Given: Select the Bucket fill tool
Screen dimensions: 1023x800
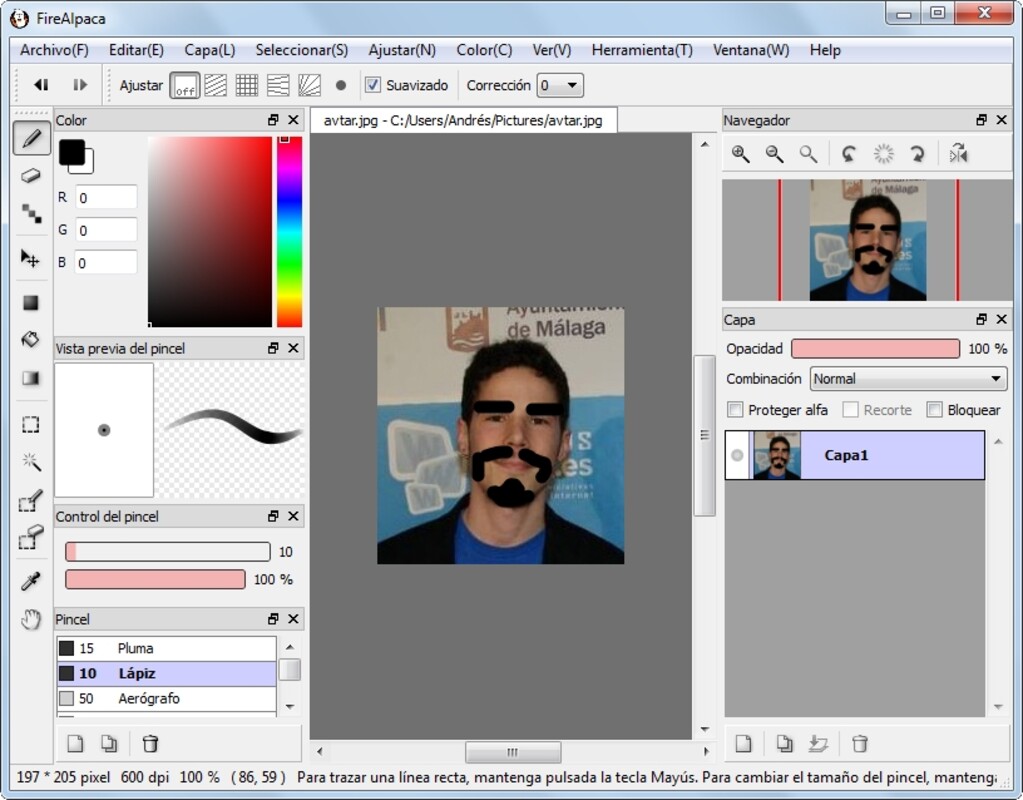Looking at the screenshot, I should (x=31, y=340).
